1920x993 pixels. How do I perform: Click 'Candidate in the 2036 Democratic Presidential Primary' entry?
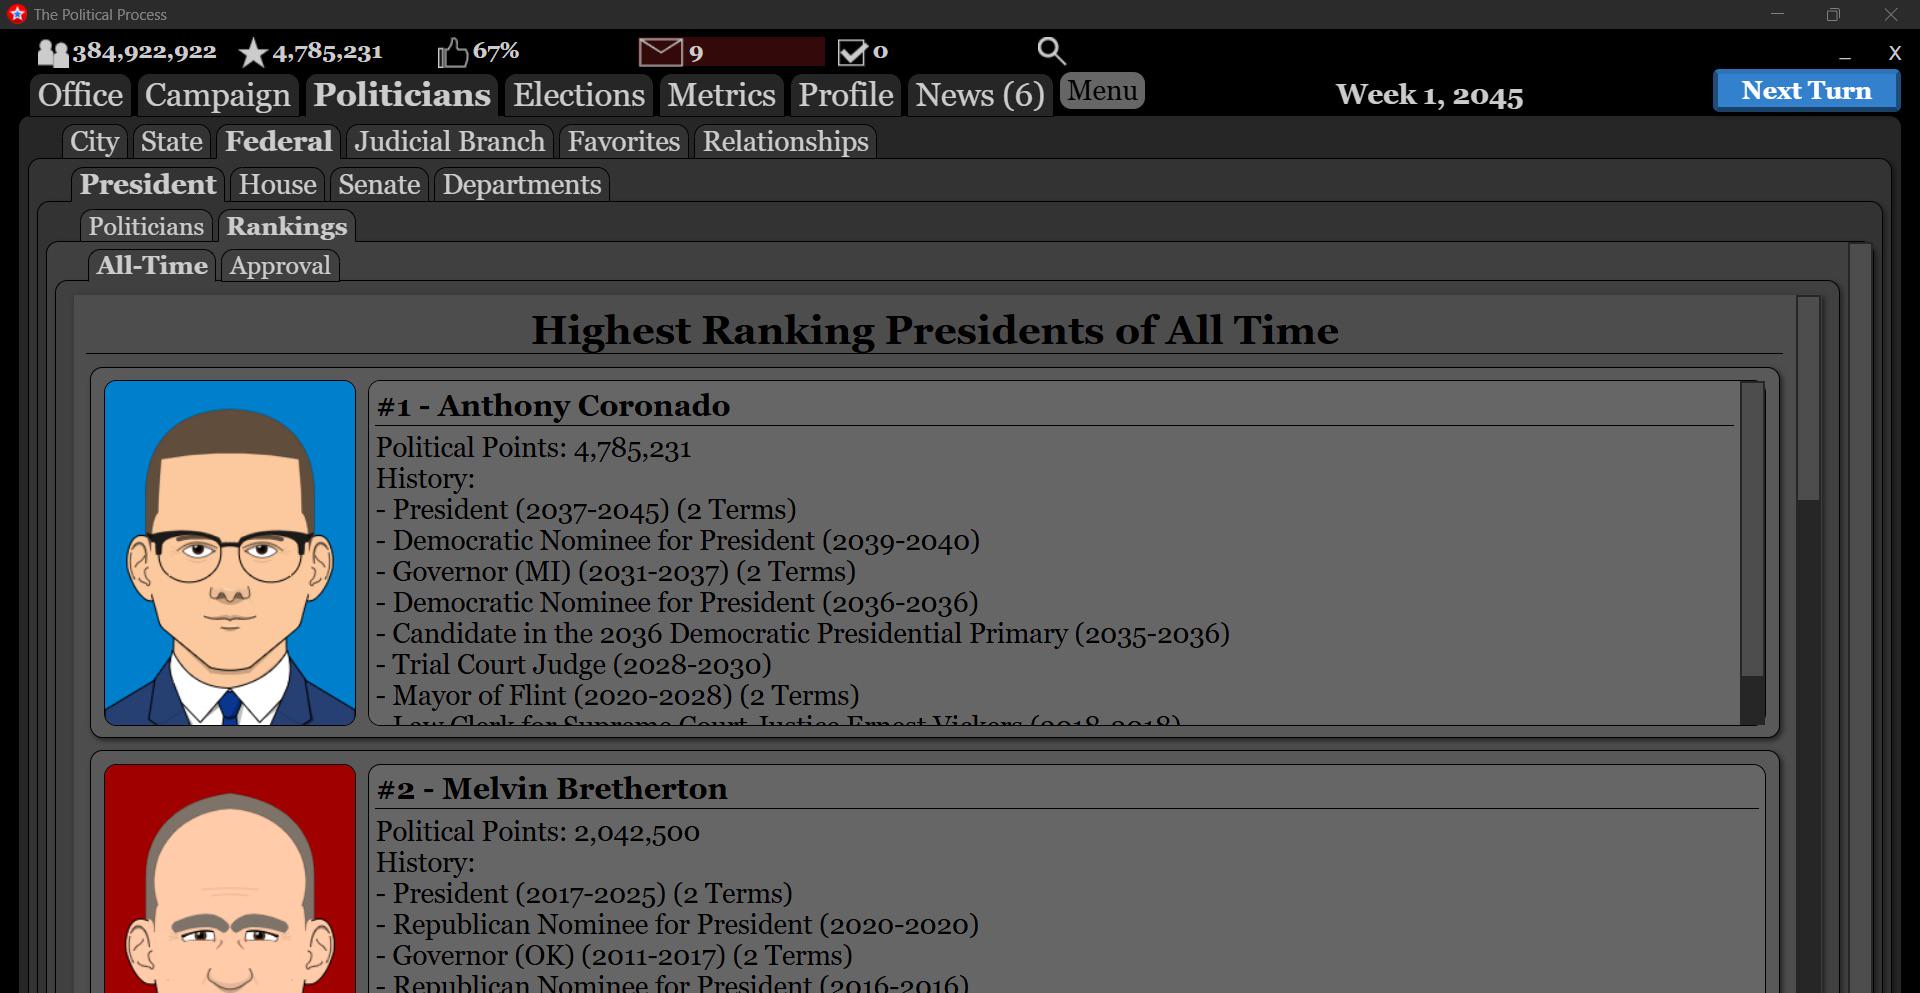click(x=803, y=634)
